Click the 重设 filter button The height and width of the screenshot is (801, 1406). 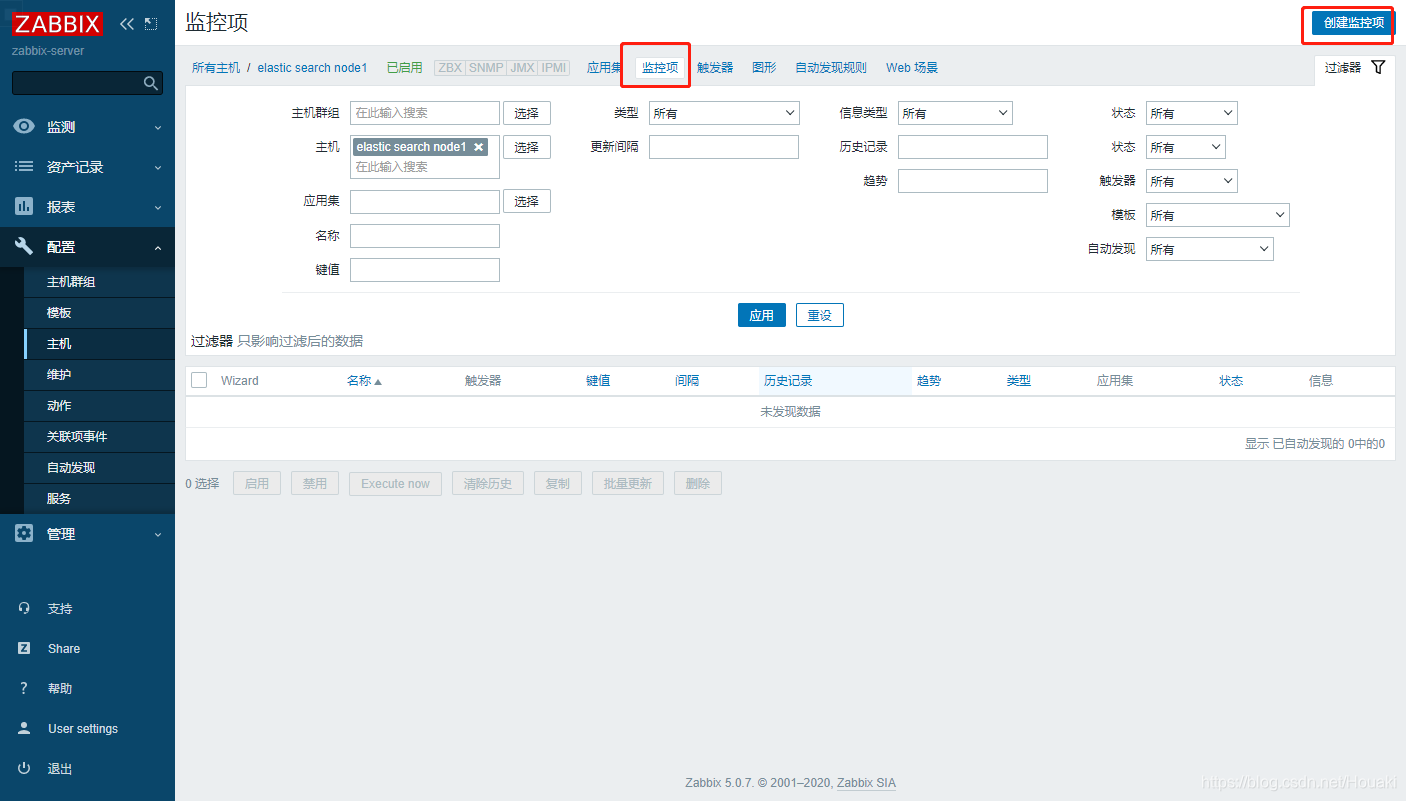(x=820, y=315)
